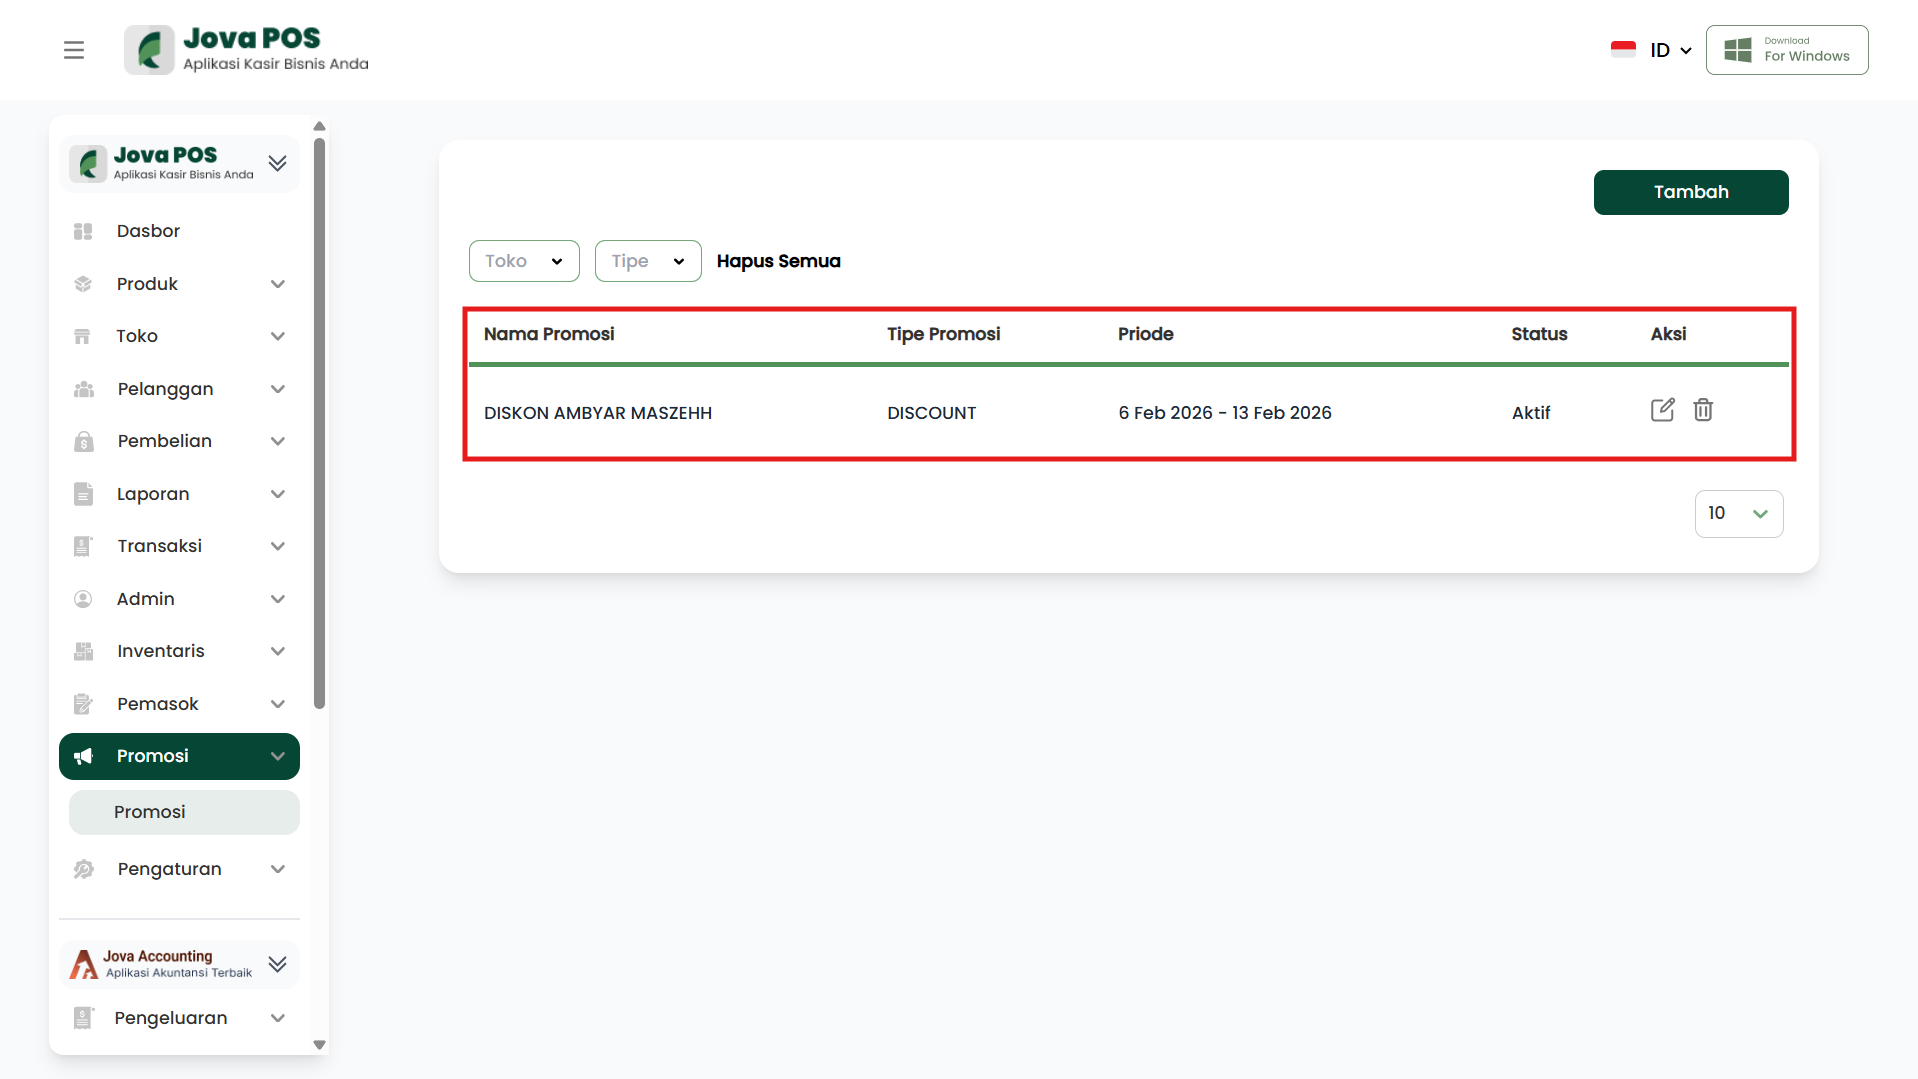Open the ID language selector
The image size is (1918, 1079).
pos(1670,50)
